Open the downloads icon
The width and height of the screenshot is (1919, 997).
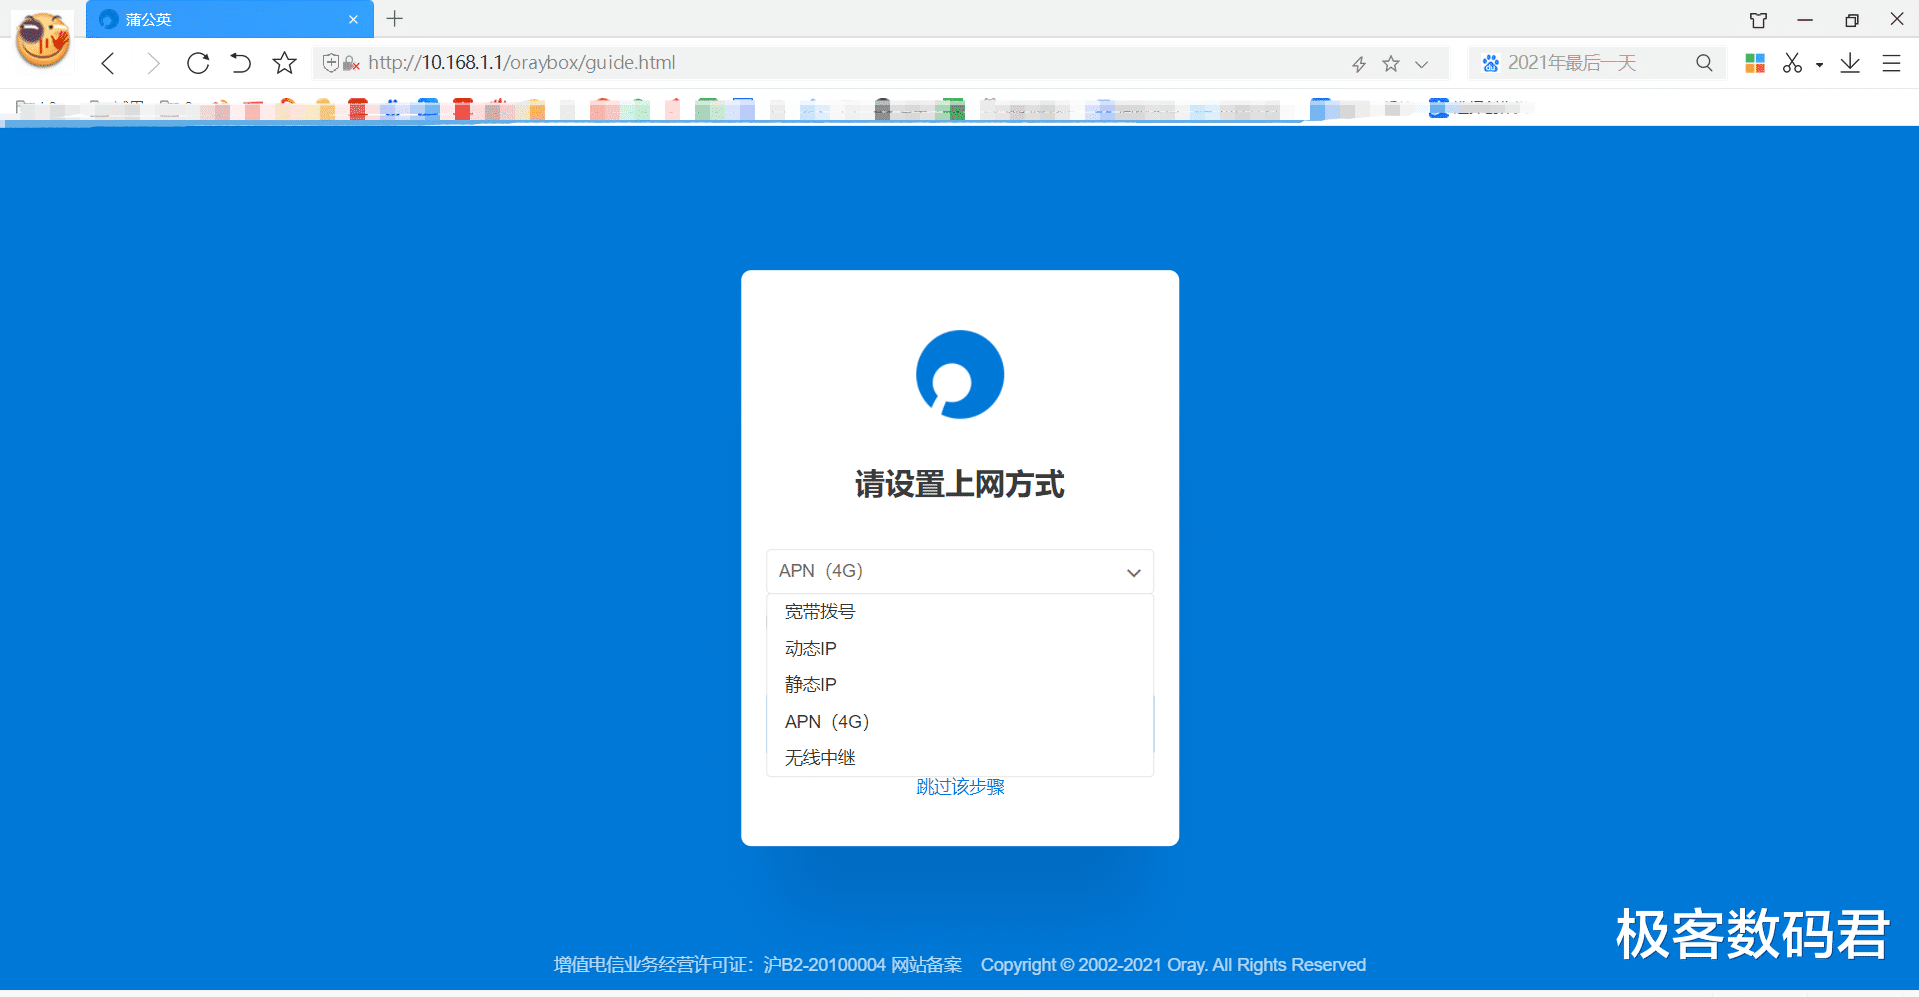[1850, 63]
